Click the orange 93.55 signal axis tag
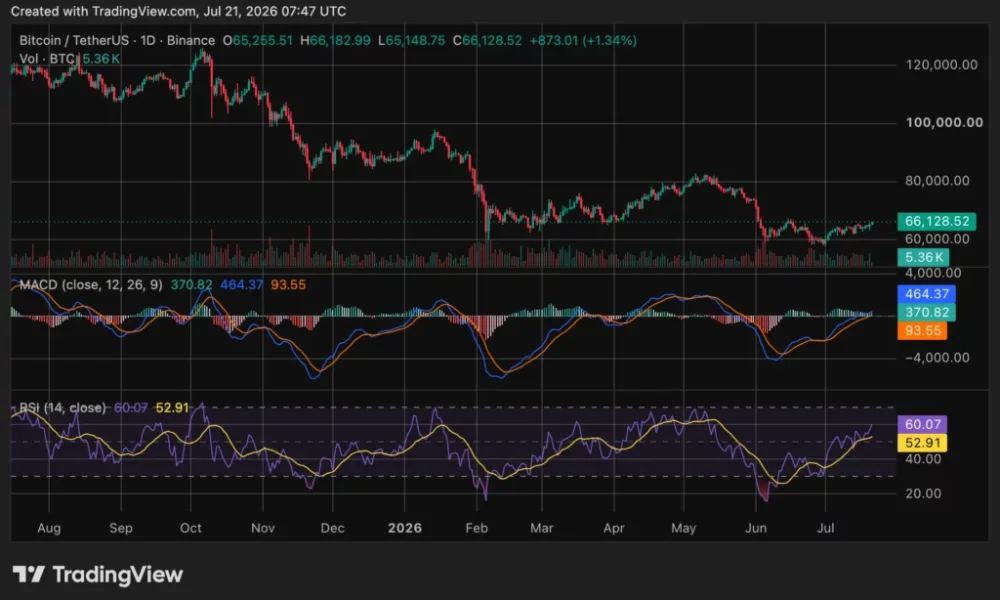1000x600 pixels. pyautogui.click(x=922, y=330)
